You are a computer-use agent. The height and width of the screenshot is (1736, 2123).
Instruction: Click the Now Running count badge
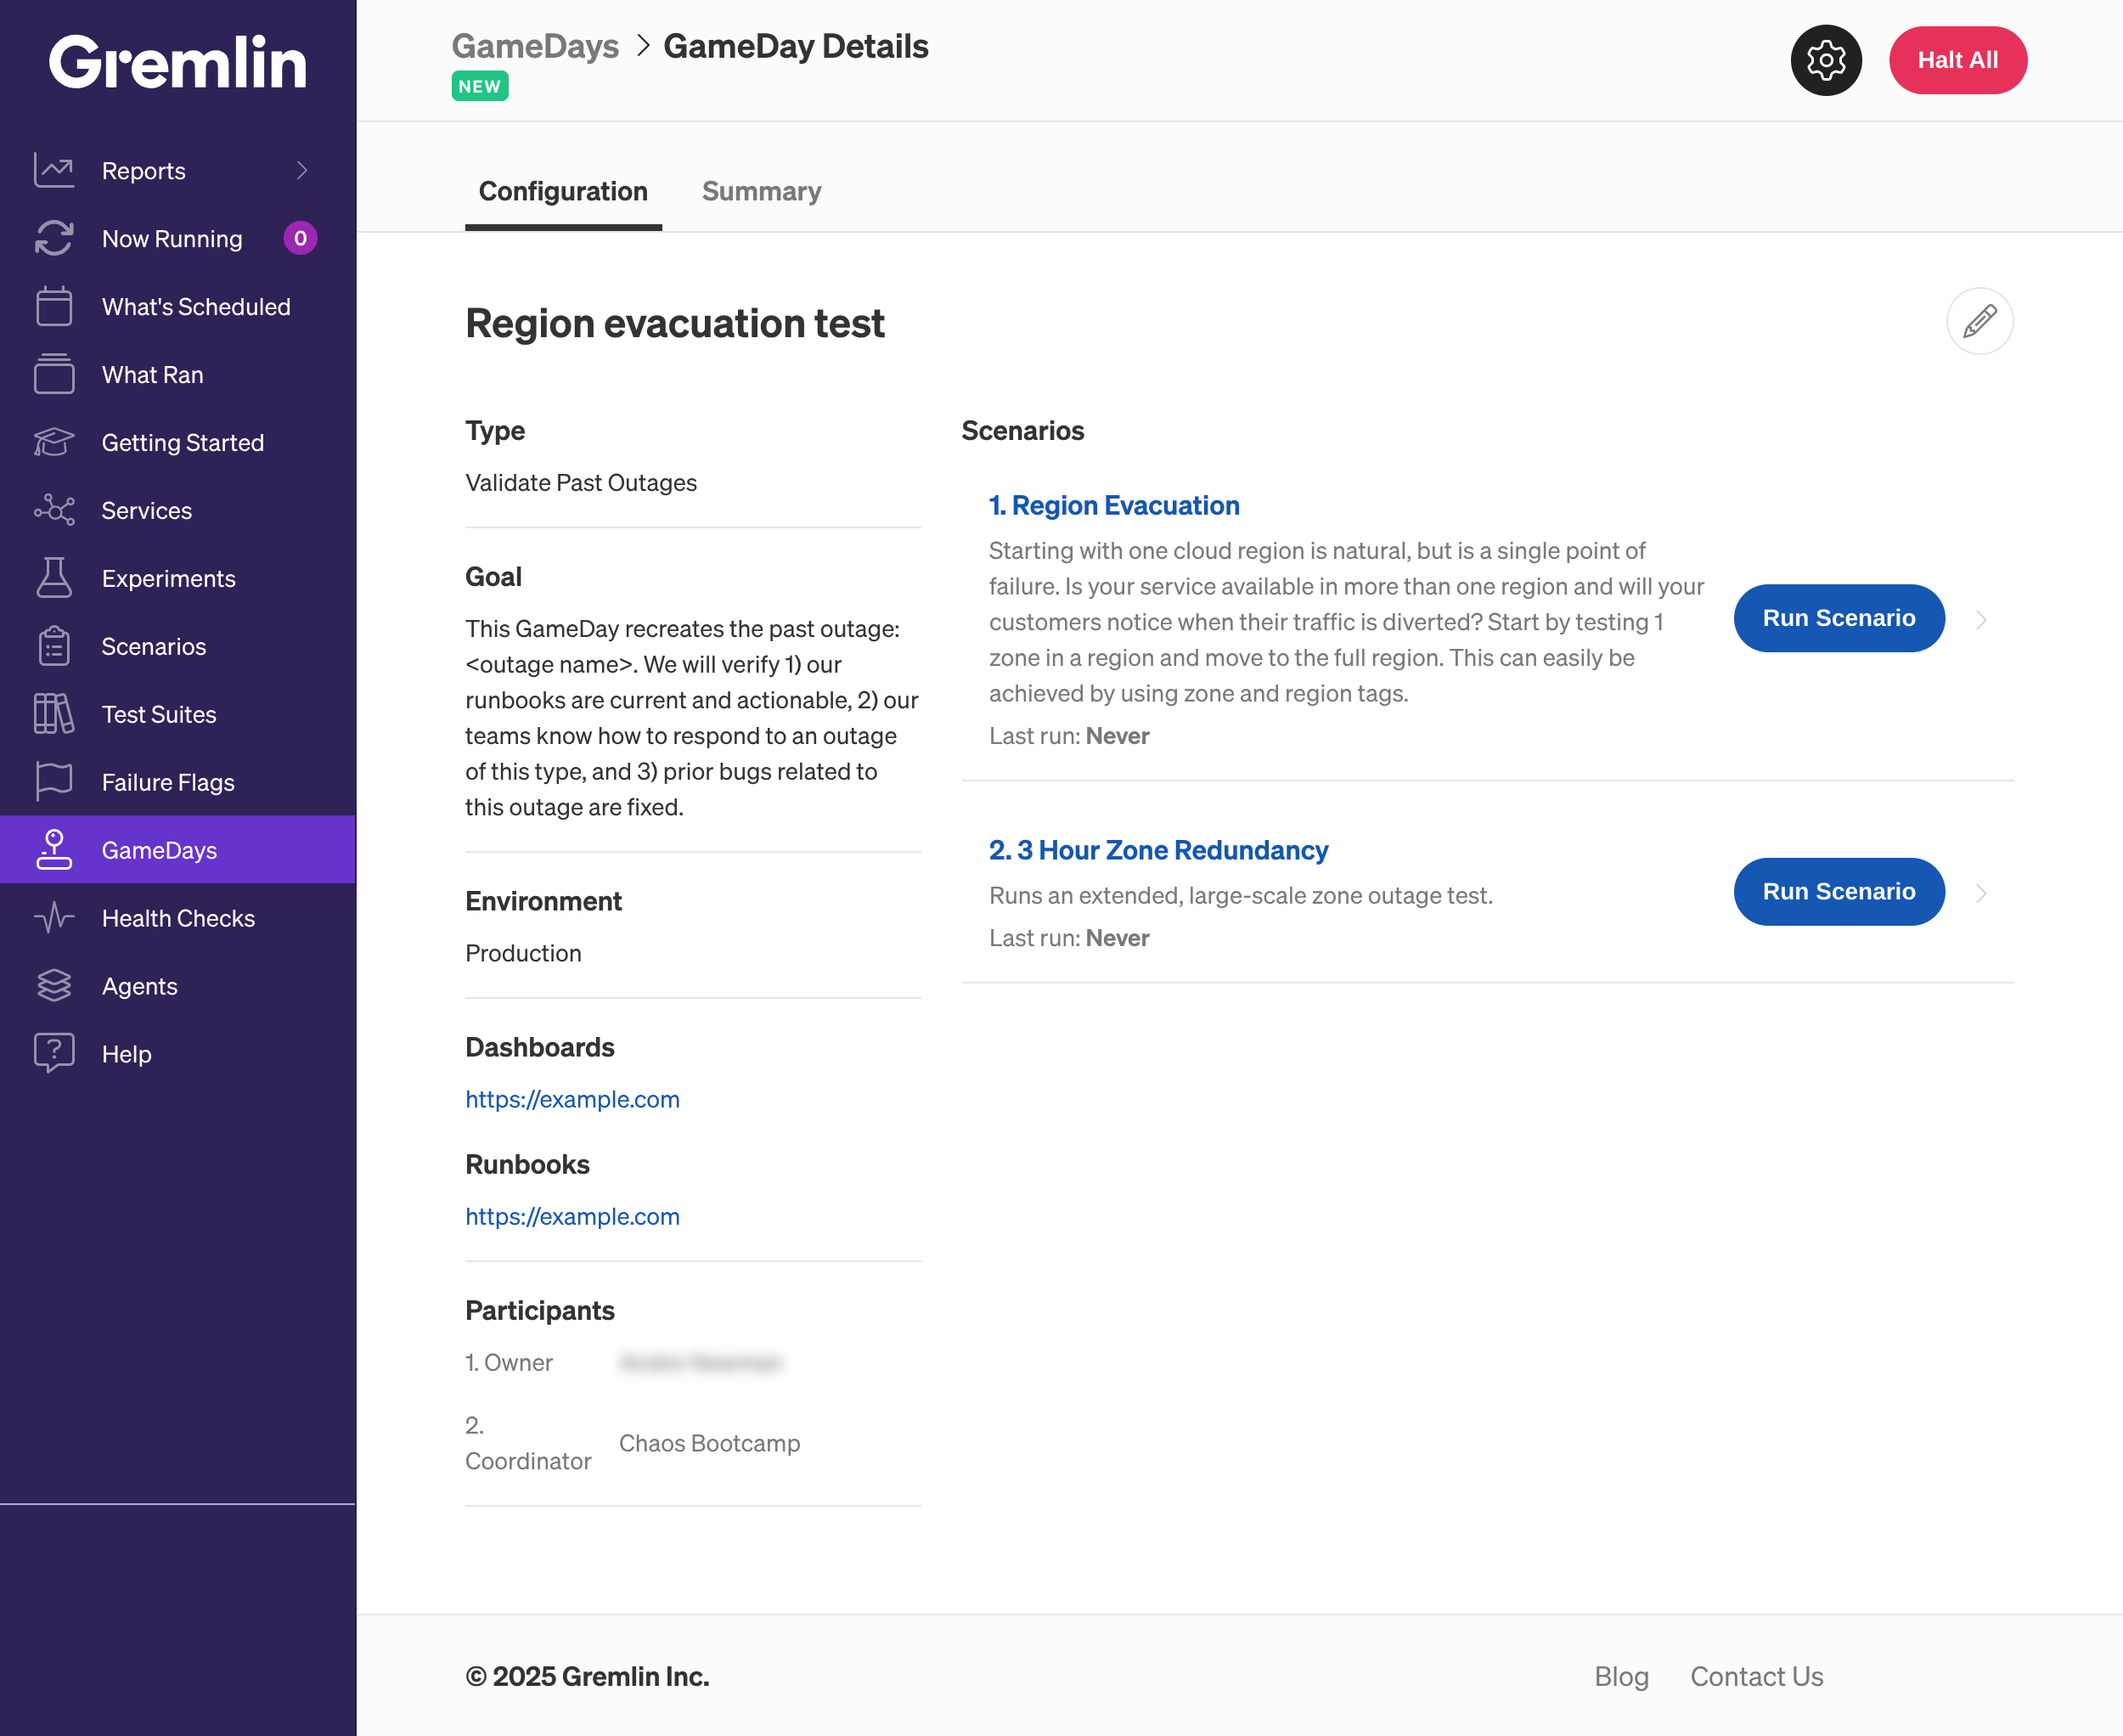[300, 238]
